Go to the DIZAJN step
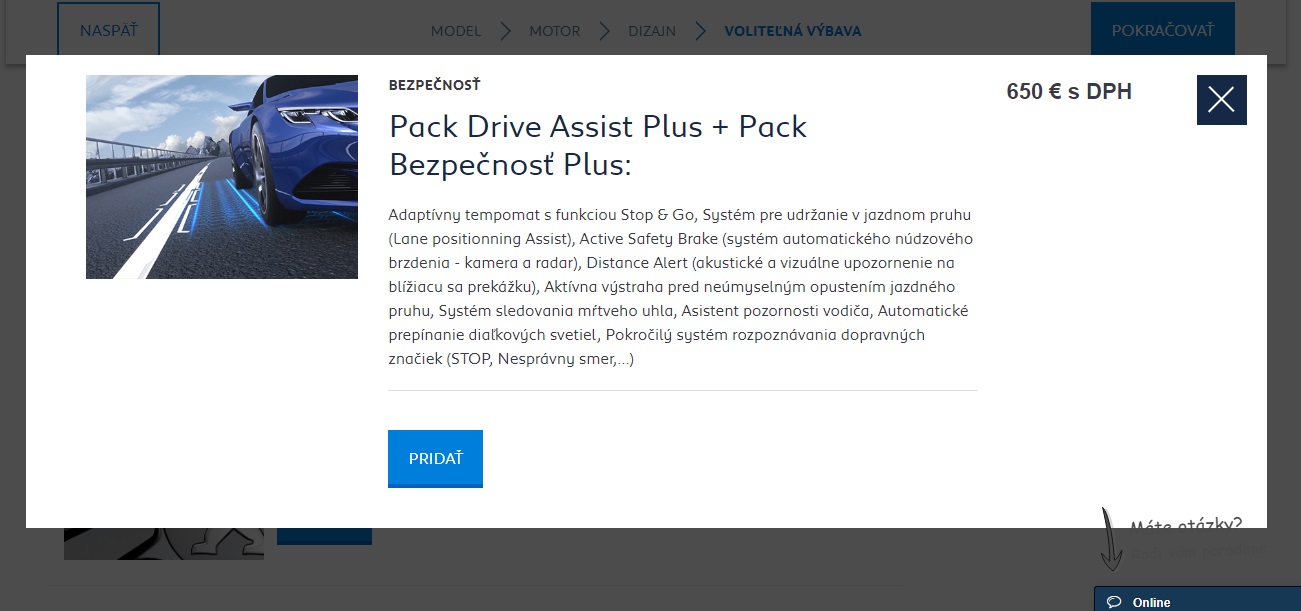The image size is (1301, 611). [652, 31]
